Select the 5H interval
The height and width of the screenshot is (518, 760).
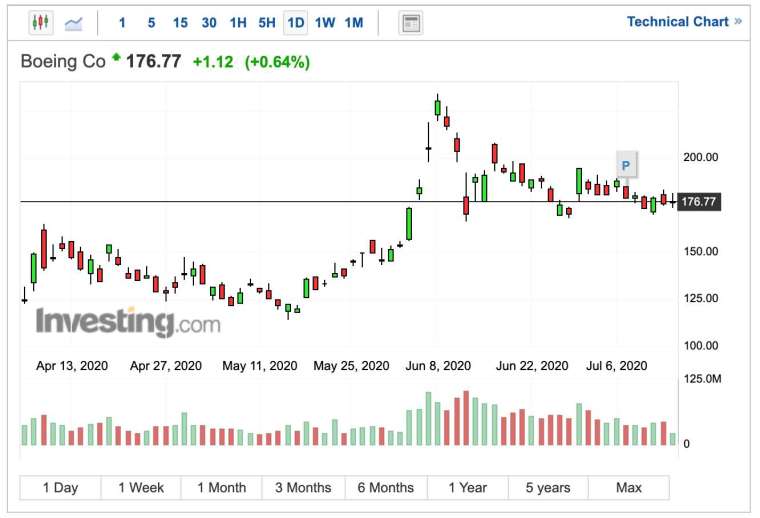coord(267,23)
